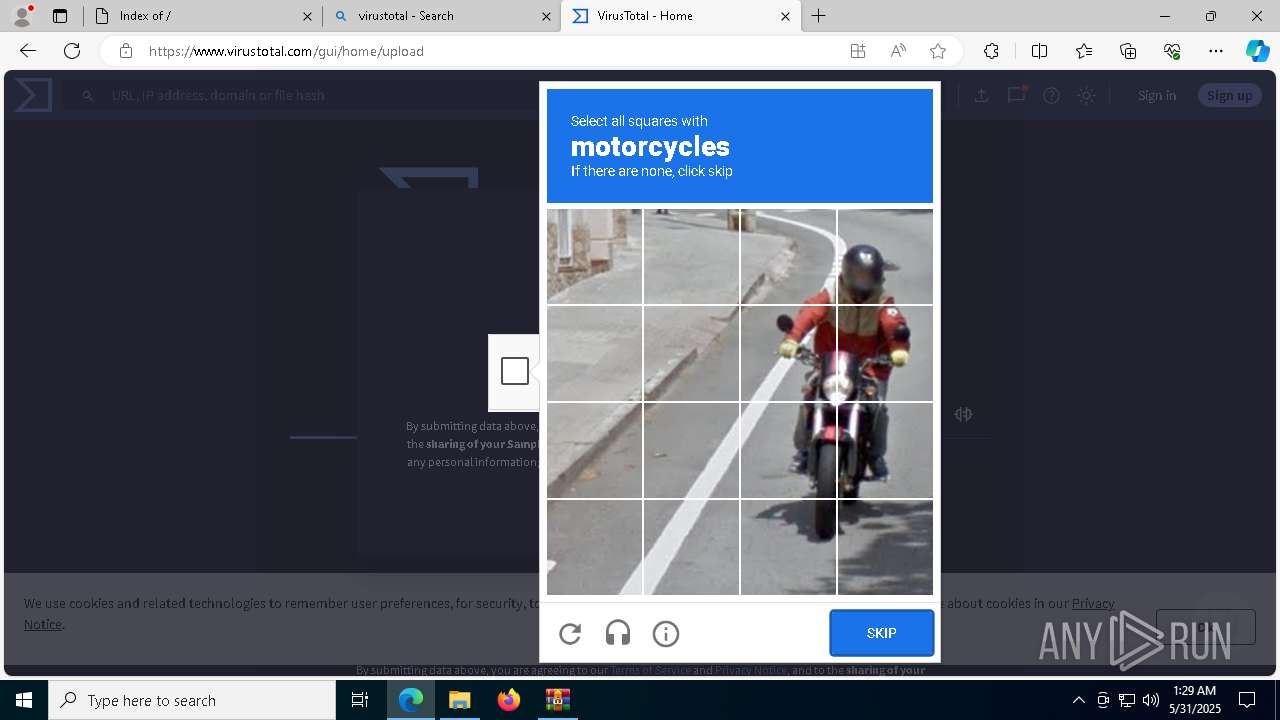Show hidden system tray icons
Screen dimensions: 1280x720
click(x=1078, y=700)
